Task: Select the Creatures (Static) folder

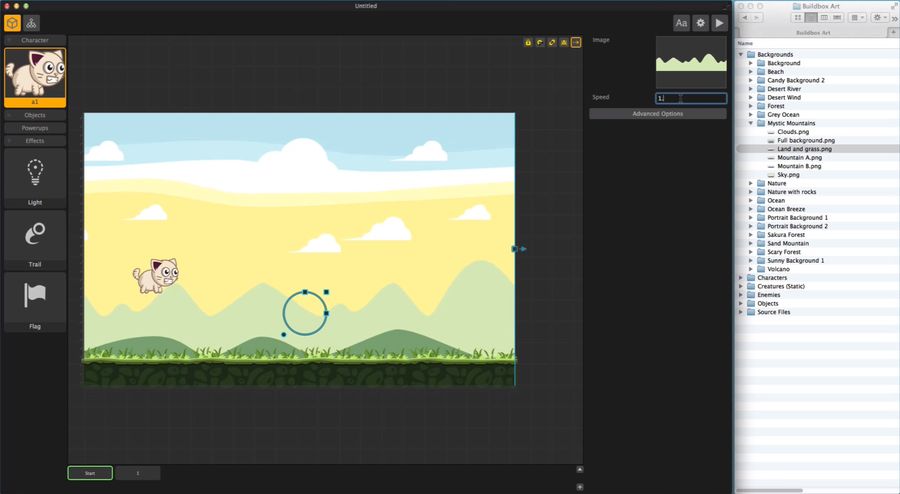Action: (x=781, y=286)
